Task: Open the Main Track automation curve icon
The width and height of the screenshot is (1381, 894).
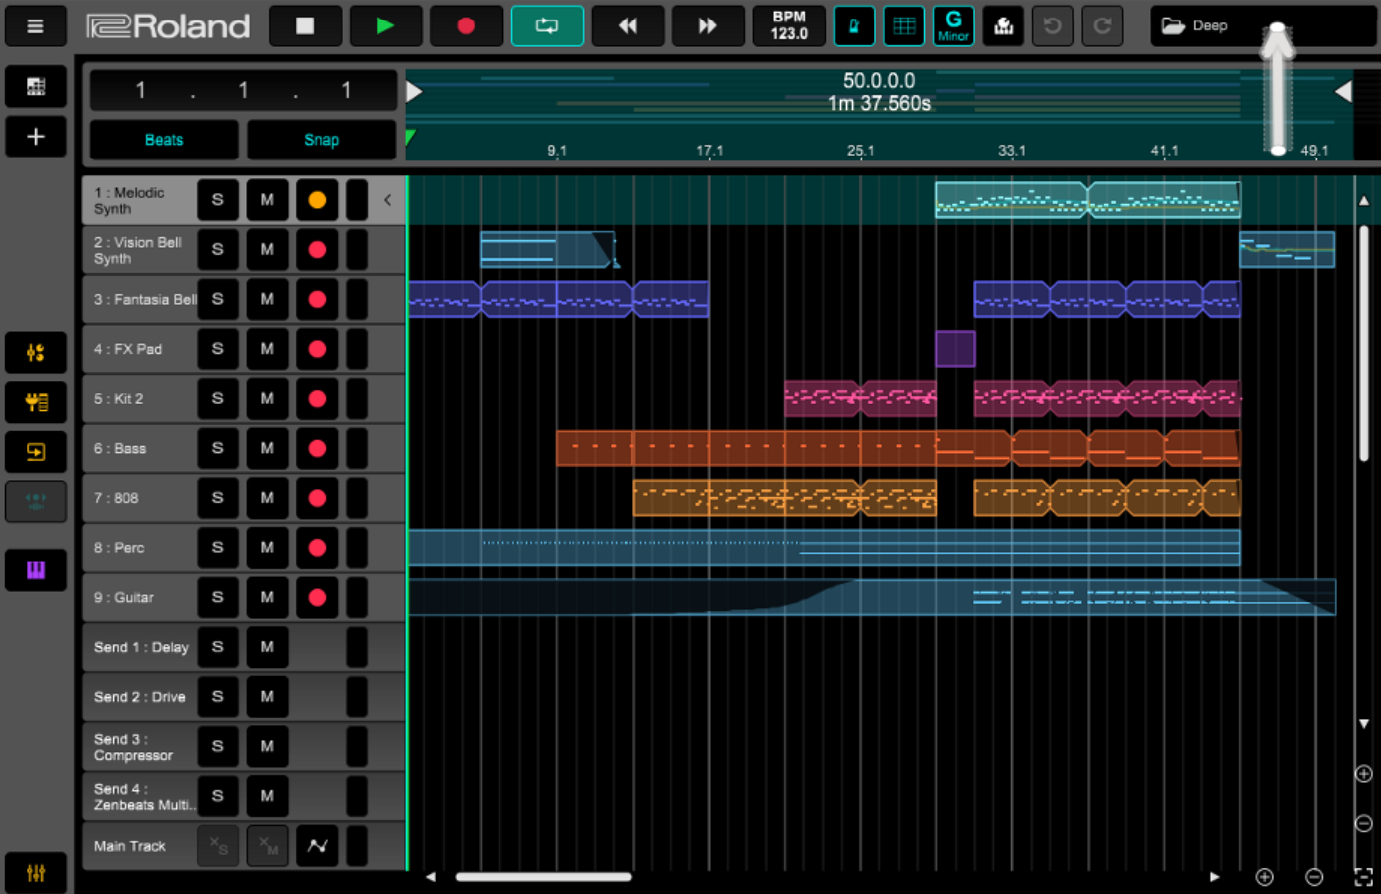Action: point(317,846)
